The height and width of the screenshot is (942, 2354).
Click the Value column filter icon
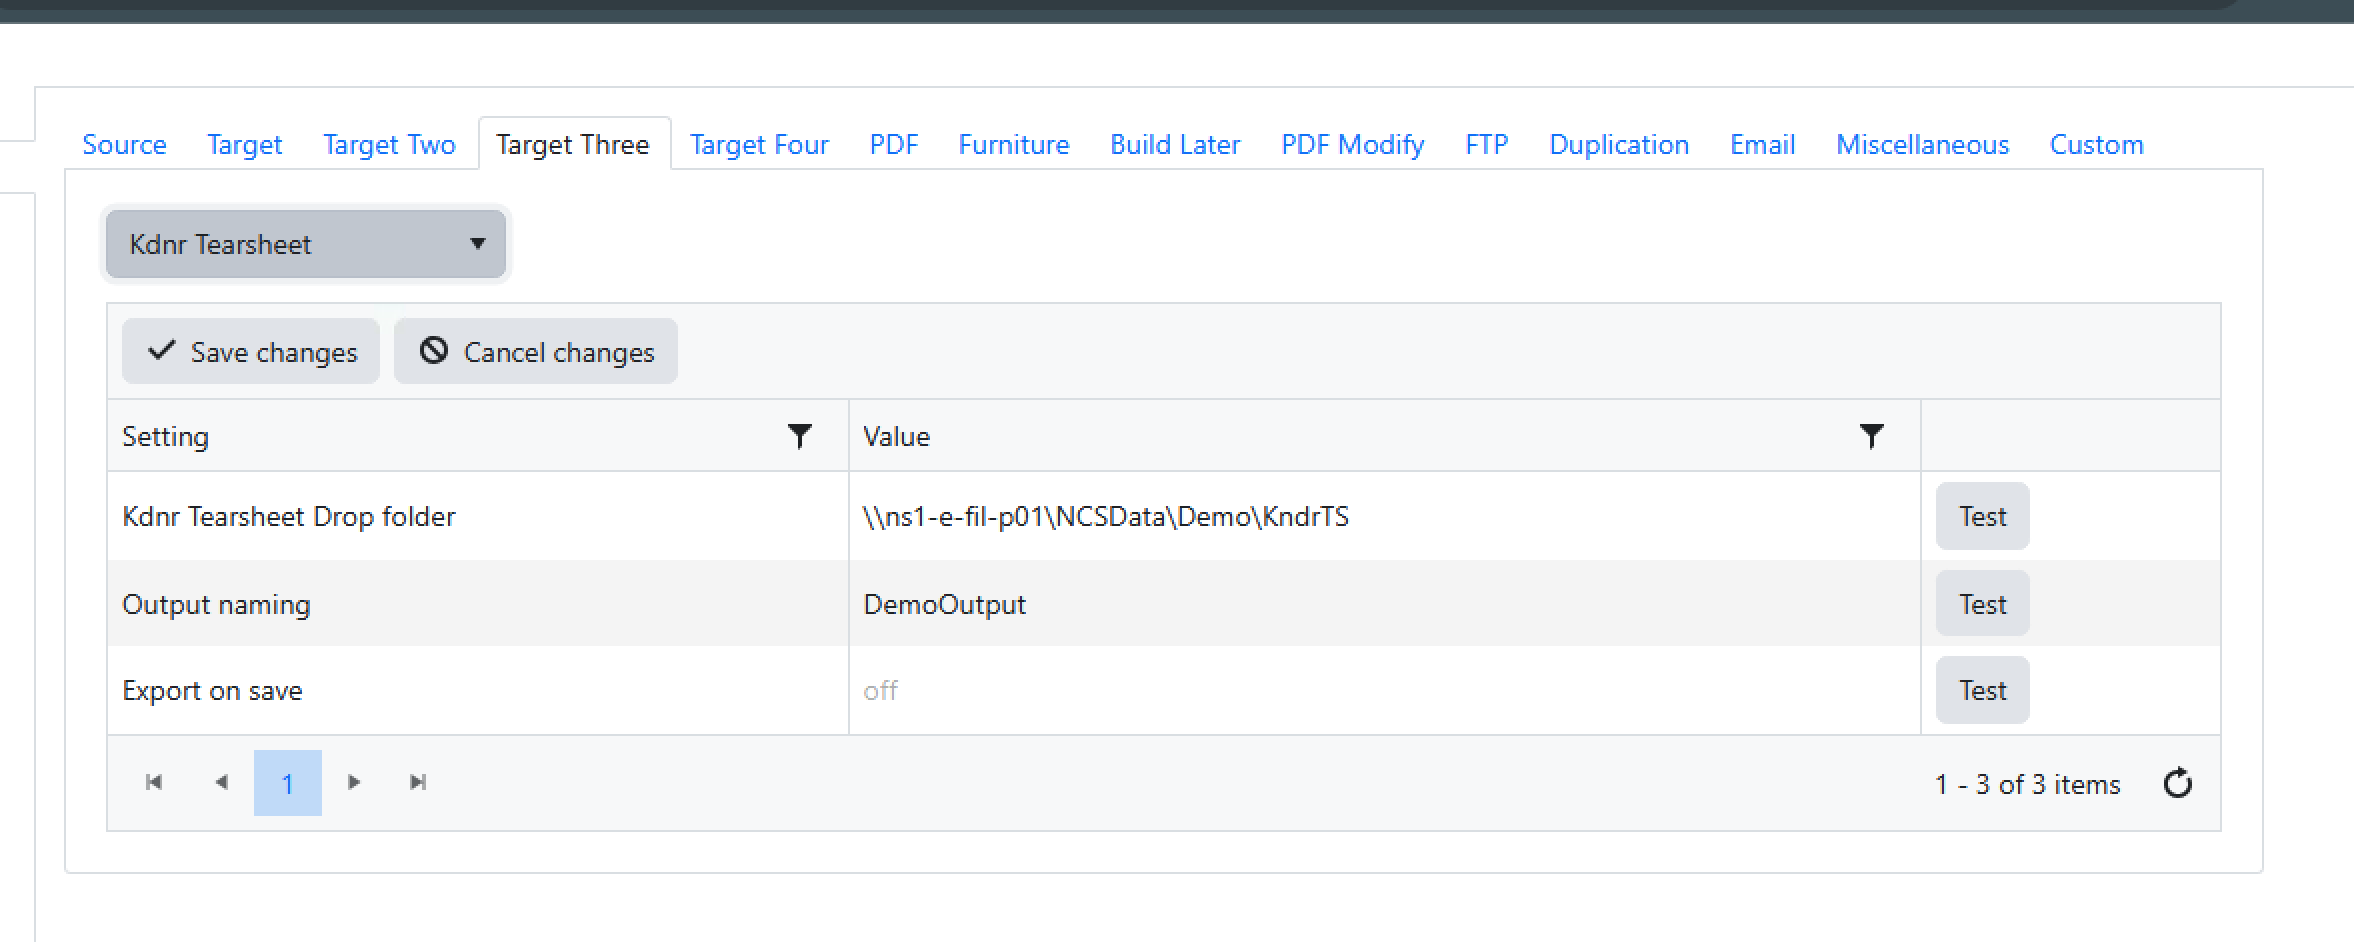tap(1871, 436)
